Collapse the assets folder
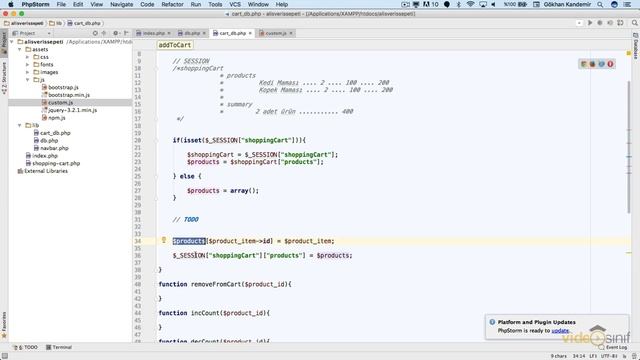 20,49
